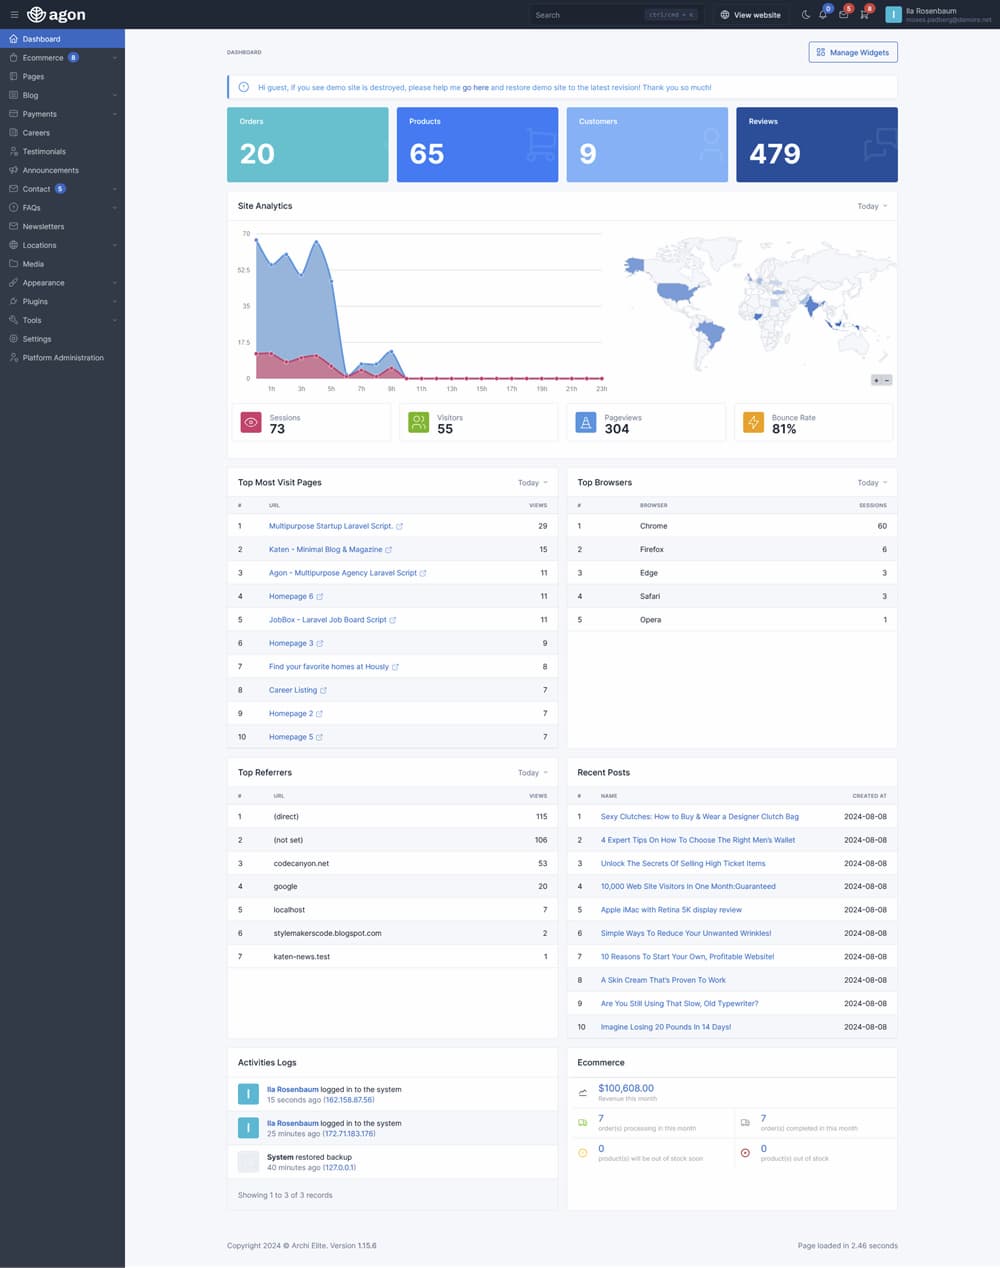1000x1268 pixels.
Task: Click the globe icon beside View website
Action: tap(725, 15)
